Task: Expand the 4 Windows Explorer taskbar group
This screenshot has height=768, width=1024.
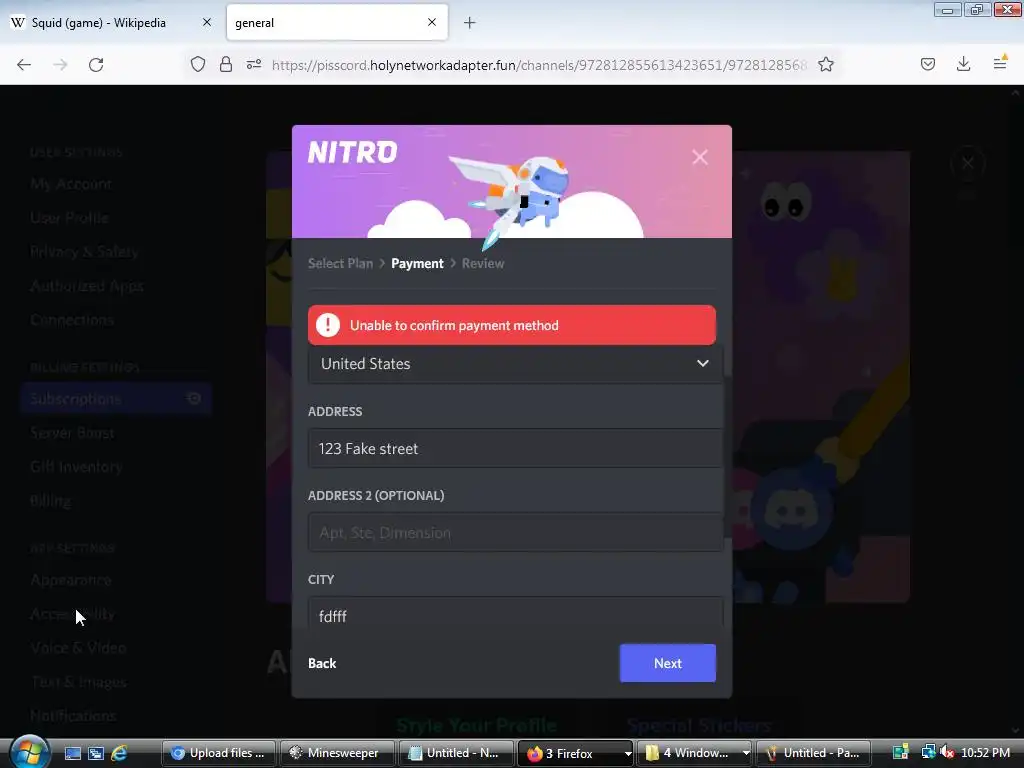Action: (x=694, y=753)
